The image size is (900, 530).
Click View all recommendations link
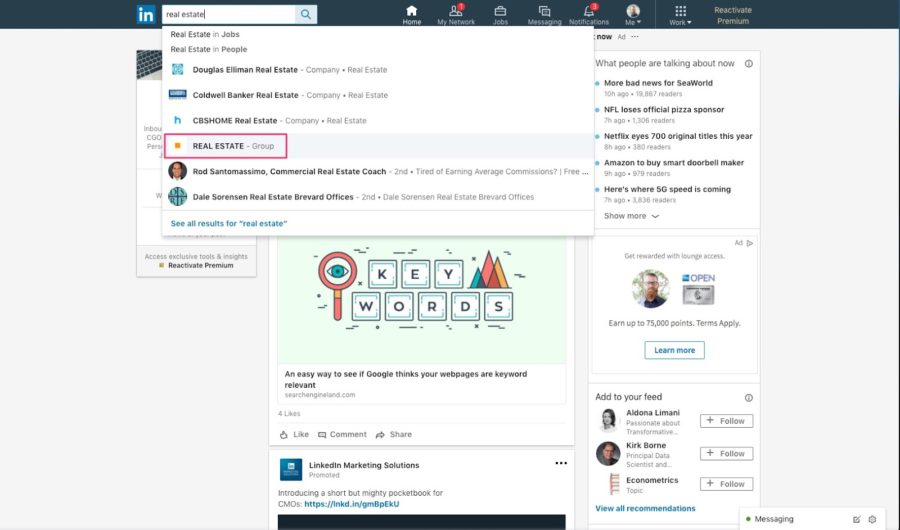coord(645,508)
